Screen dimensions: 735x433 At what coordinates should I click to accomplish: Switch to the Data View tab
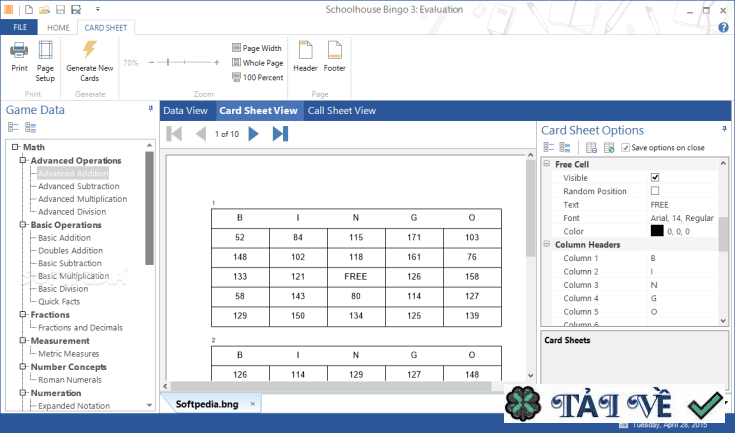tap(185, 111)
